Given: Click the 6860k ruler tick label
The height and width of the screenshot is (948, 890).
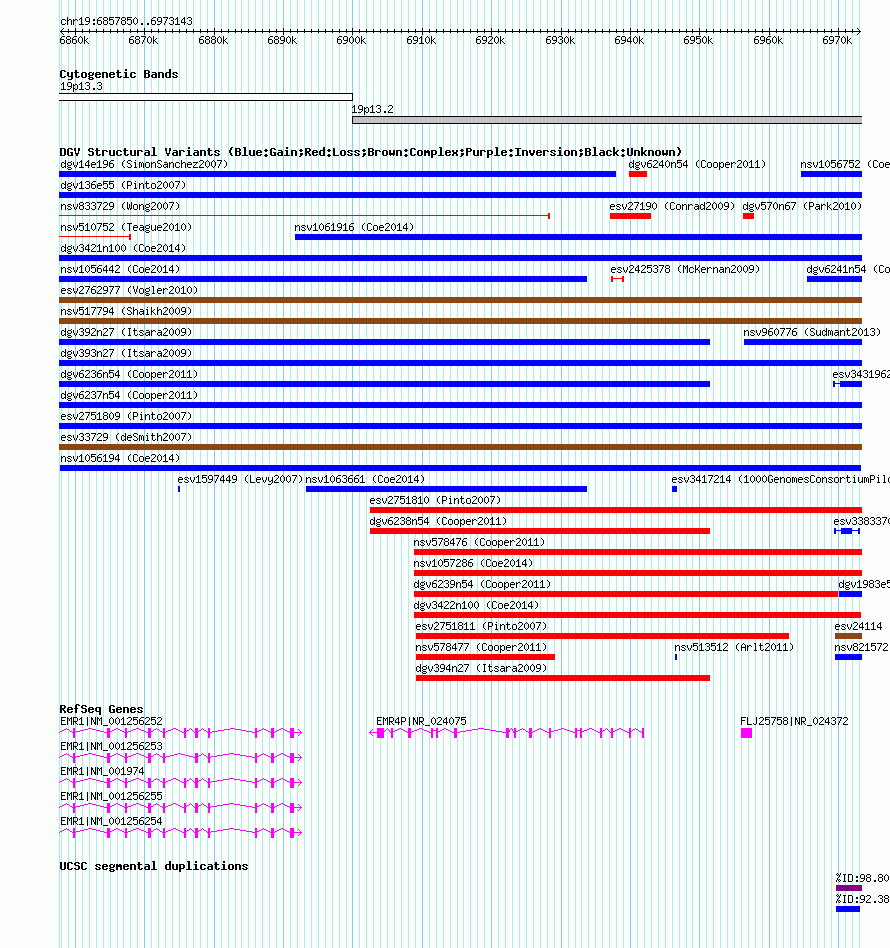Looking at the screenshot, I should coord(74,41).
